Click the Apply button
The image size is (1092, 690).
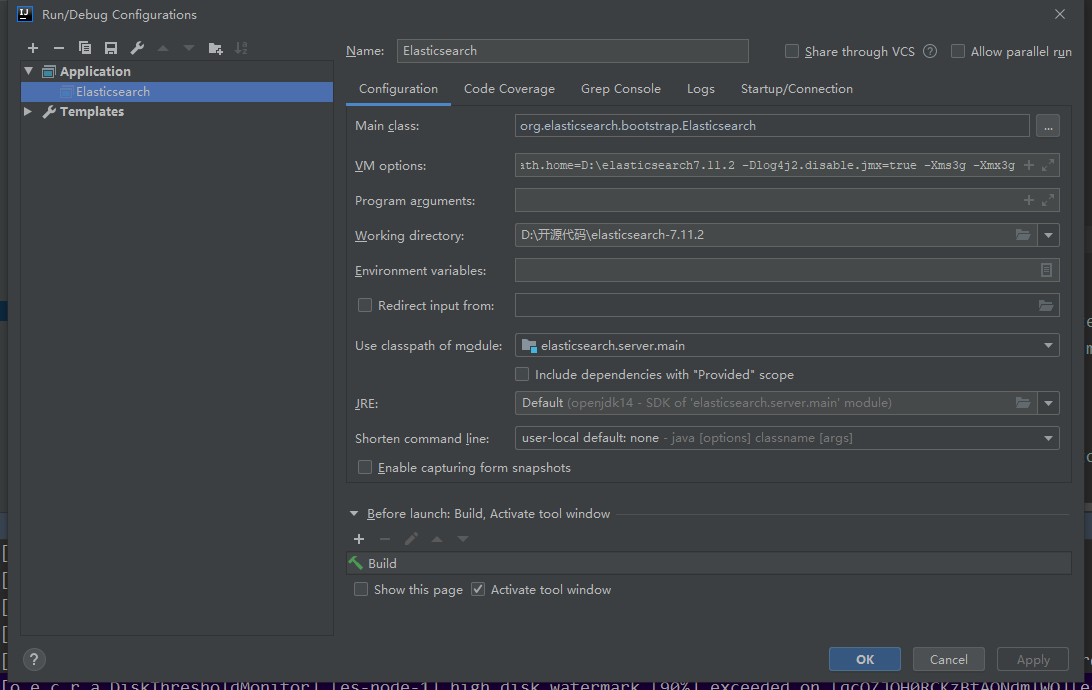coord(1033,659)
